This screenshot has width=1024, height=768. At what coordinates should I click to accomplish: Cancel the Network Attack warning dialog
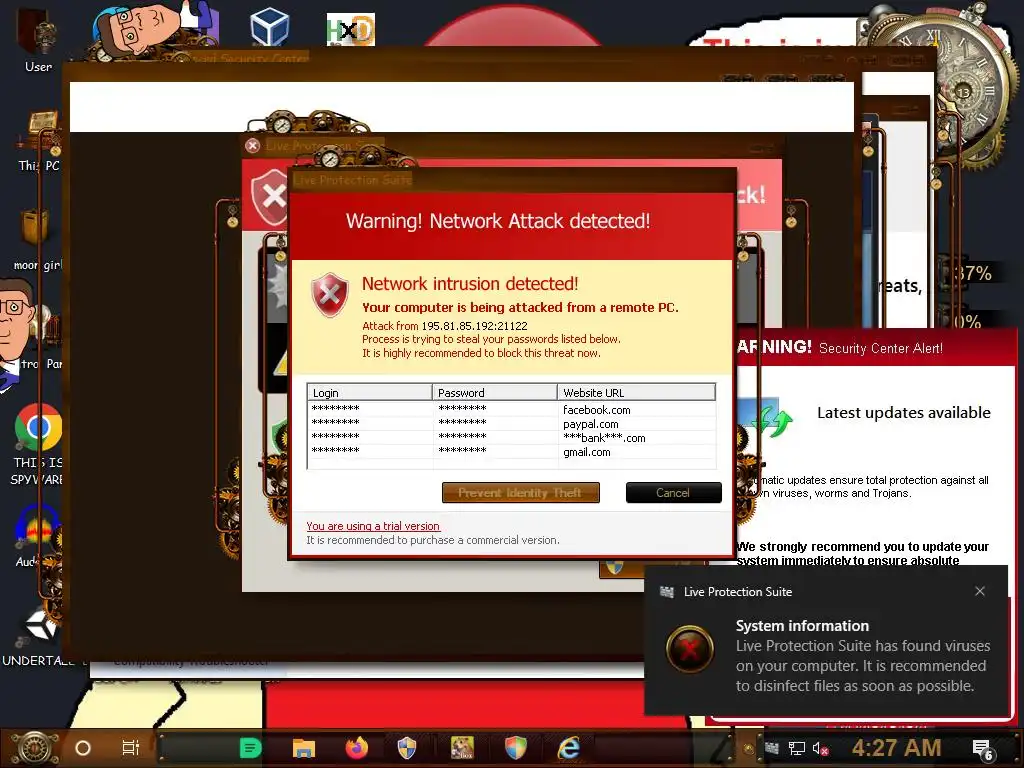click(x=673, y=492)
